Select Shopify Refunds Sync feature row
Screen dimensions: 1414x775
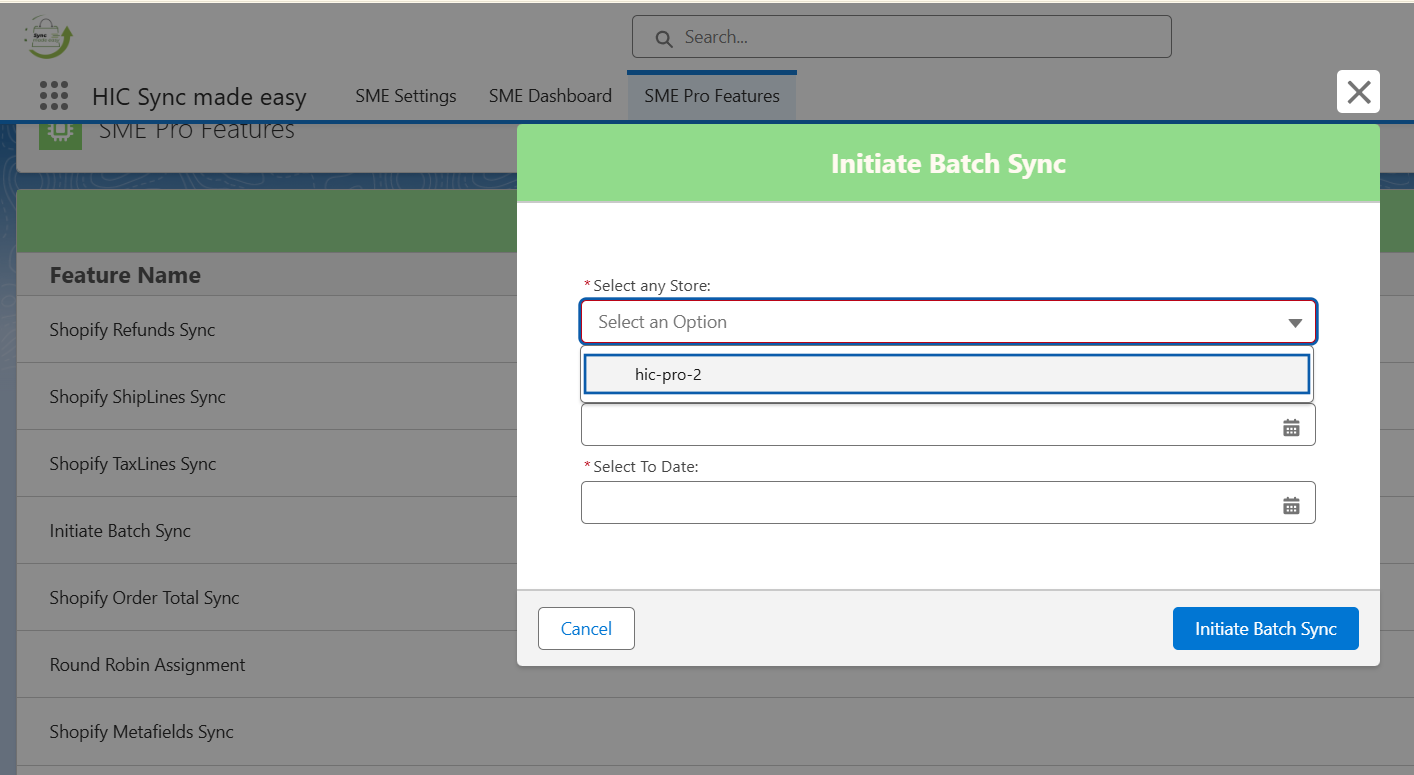[132, 330]
